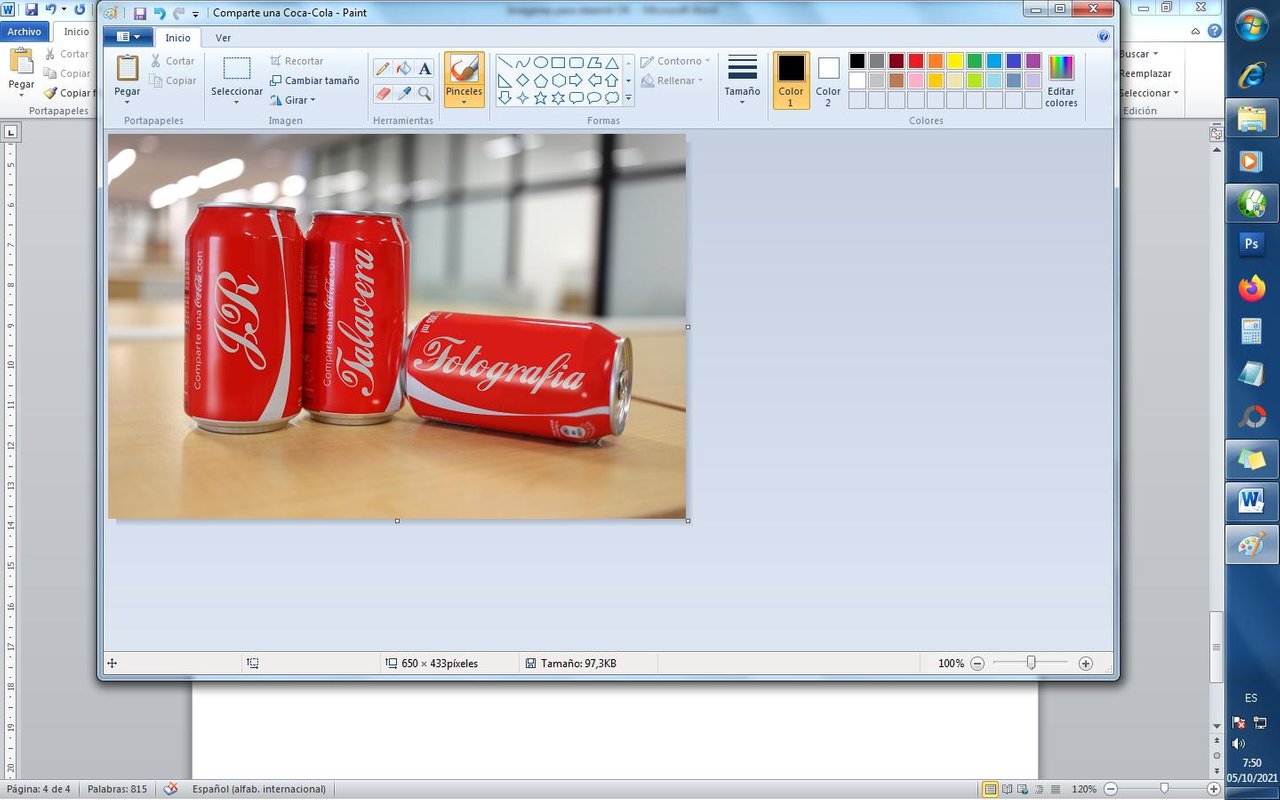Choose the Pentagon shape in Formas
The height and width of the screenshot is (800, 1280).
tap(541, 80)
